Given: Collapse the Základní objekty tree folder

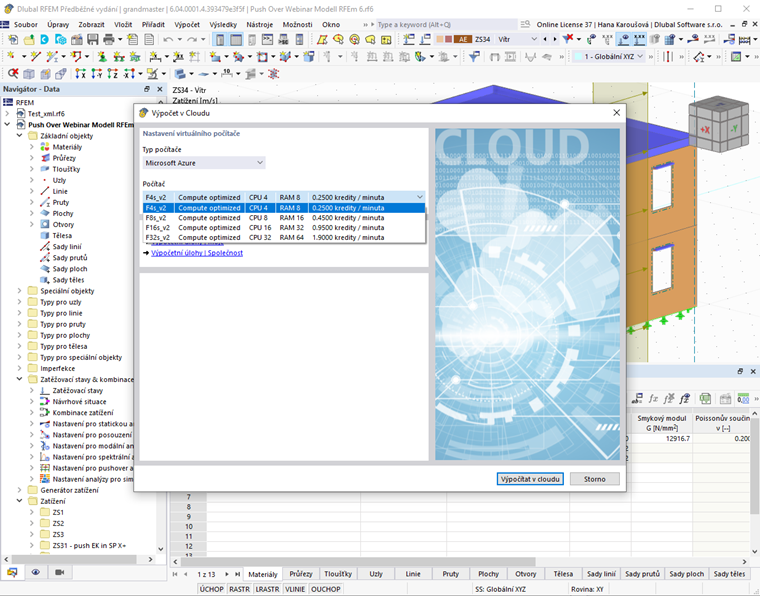Looking at the screenshot, I should click(19, 136).
